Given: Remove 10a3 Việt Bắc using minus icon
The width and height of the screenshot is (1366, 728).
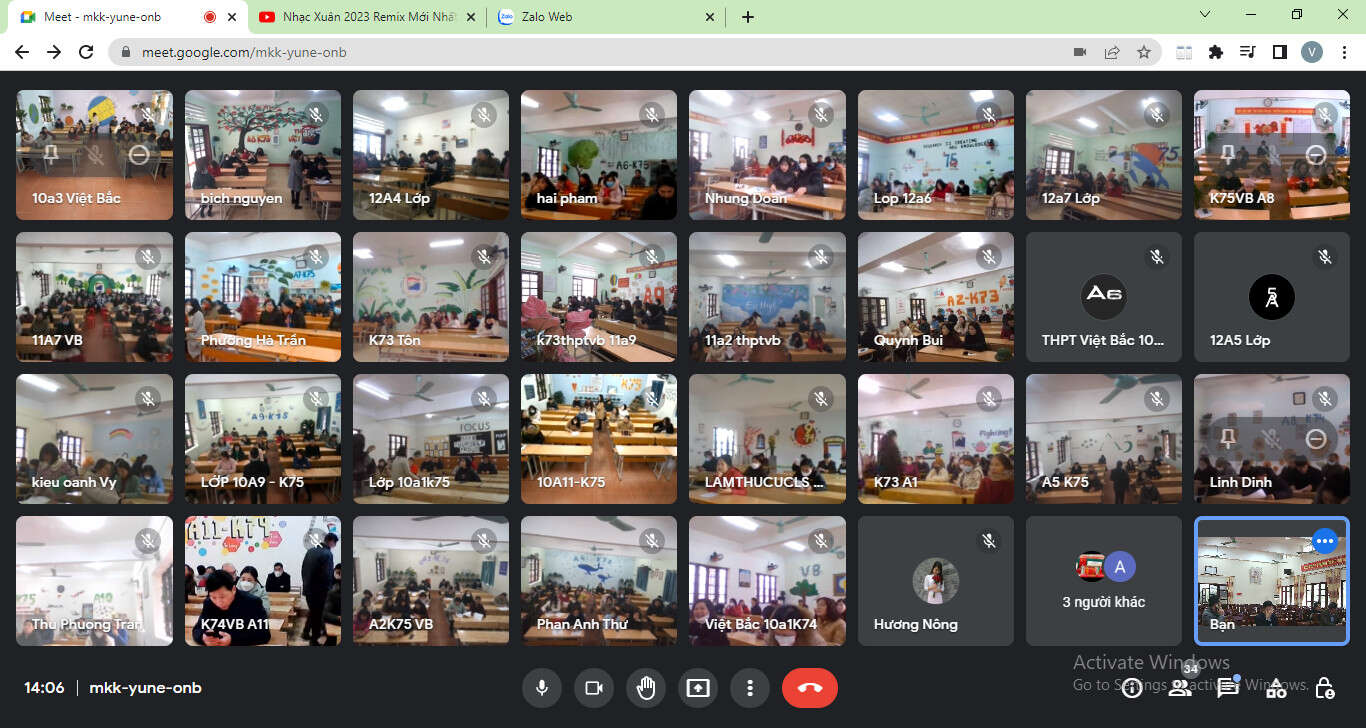Looking at the screenshot, I should click(139, 155).
